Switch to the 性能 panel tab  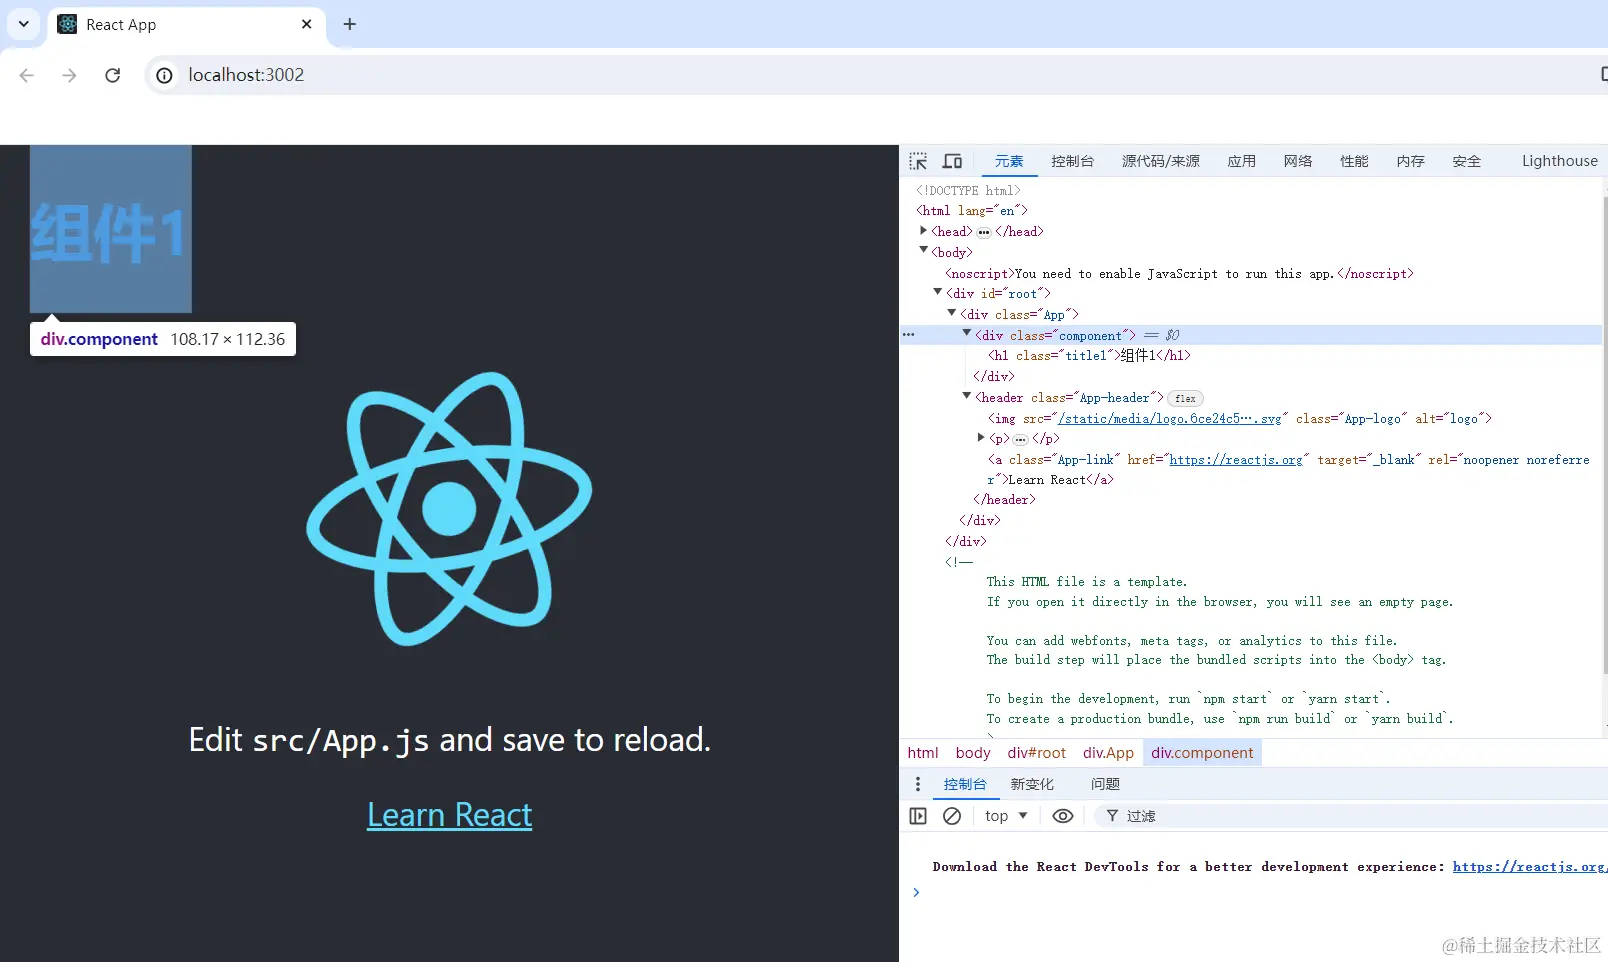click(1354, 161)
